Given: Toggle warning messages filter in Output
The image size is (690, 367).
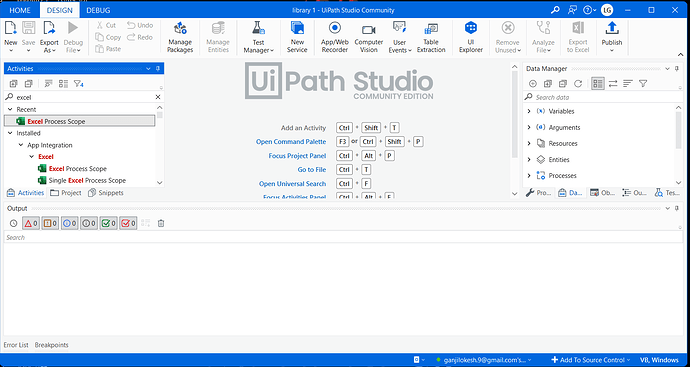Looking at the screenshot, I should pos(50,224).
